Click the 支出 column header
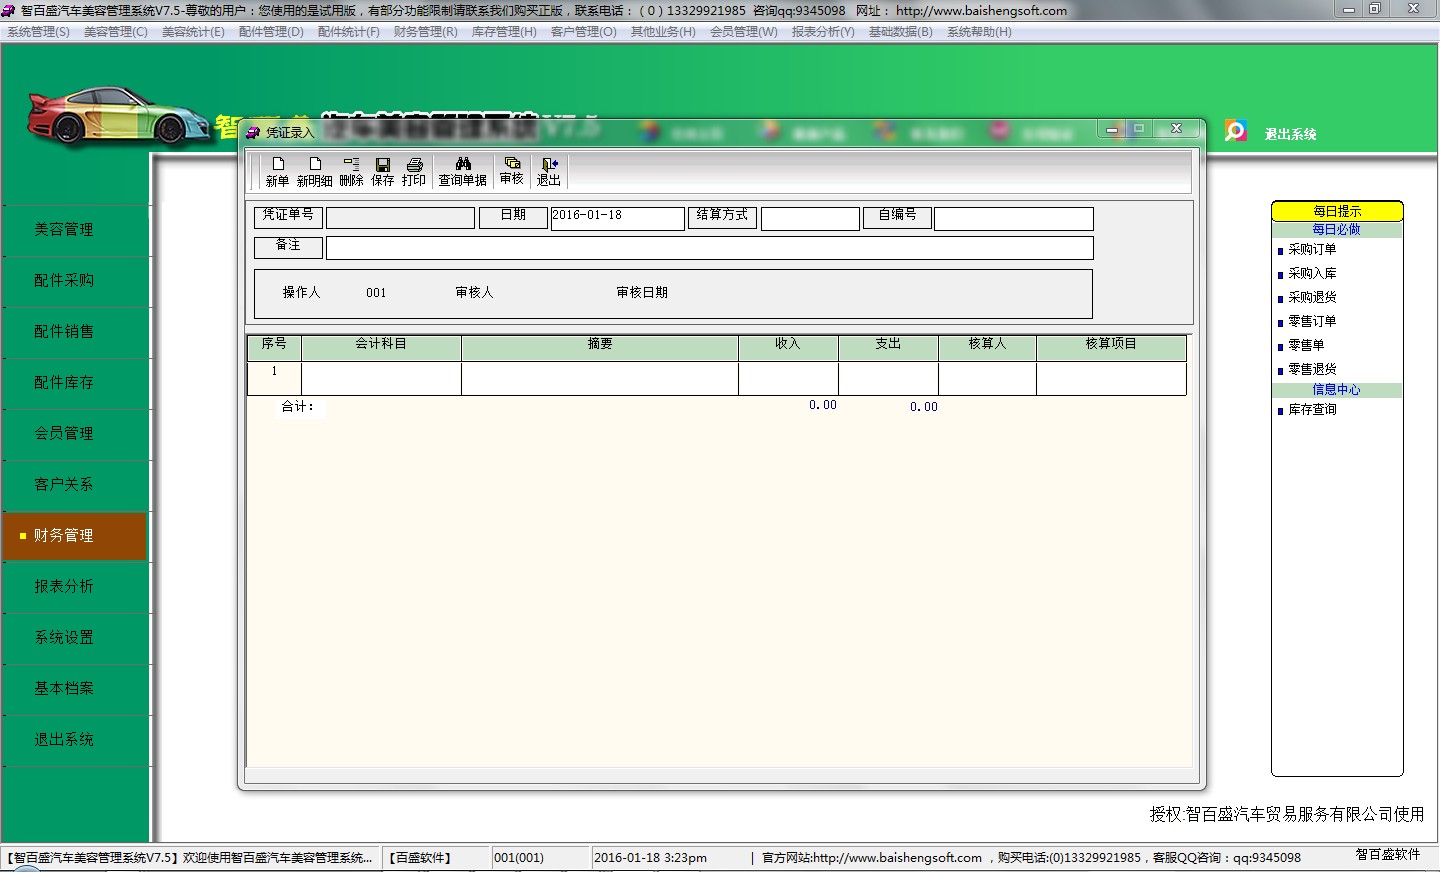The image size is (1440, 872). tap(888, 347)
